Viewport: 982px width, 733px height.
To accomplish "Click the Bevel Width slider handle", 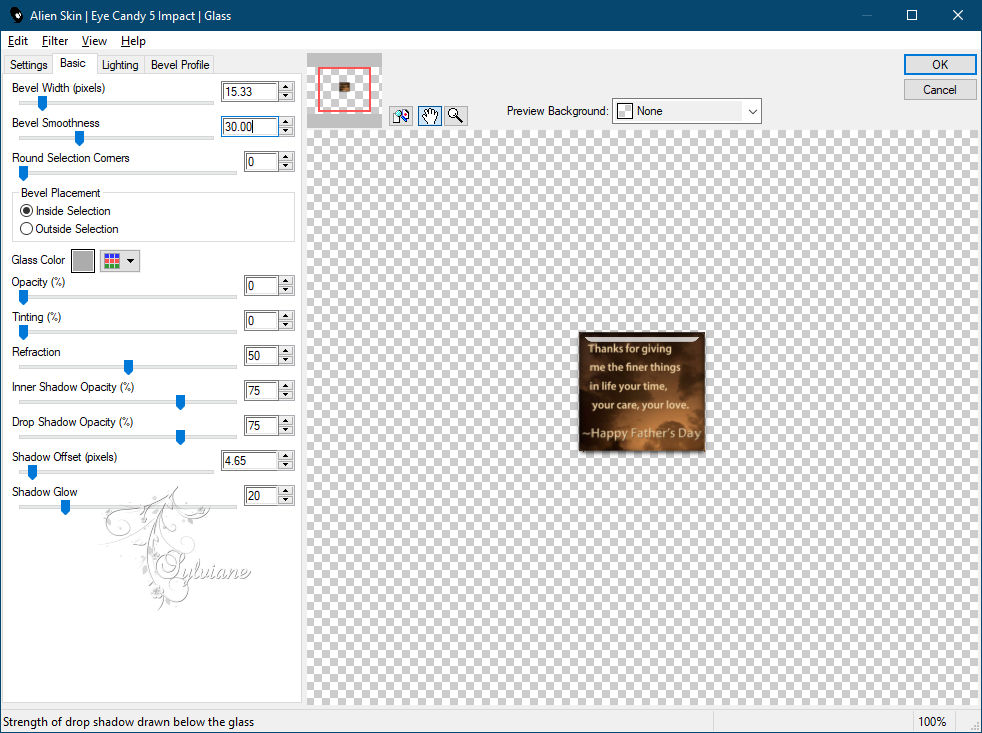I will (42, 103).
